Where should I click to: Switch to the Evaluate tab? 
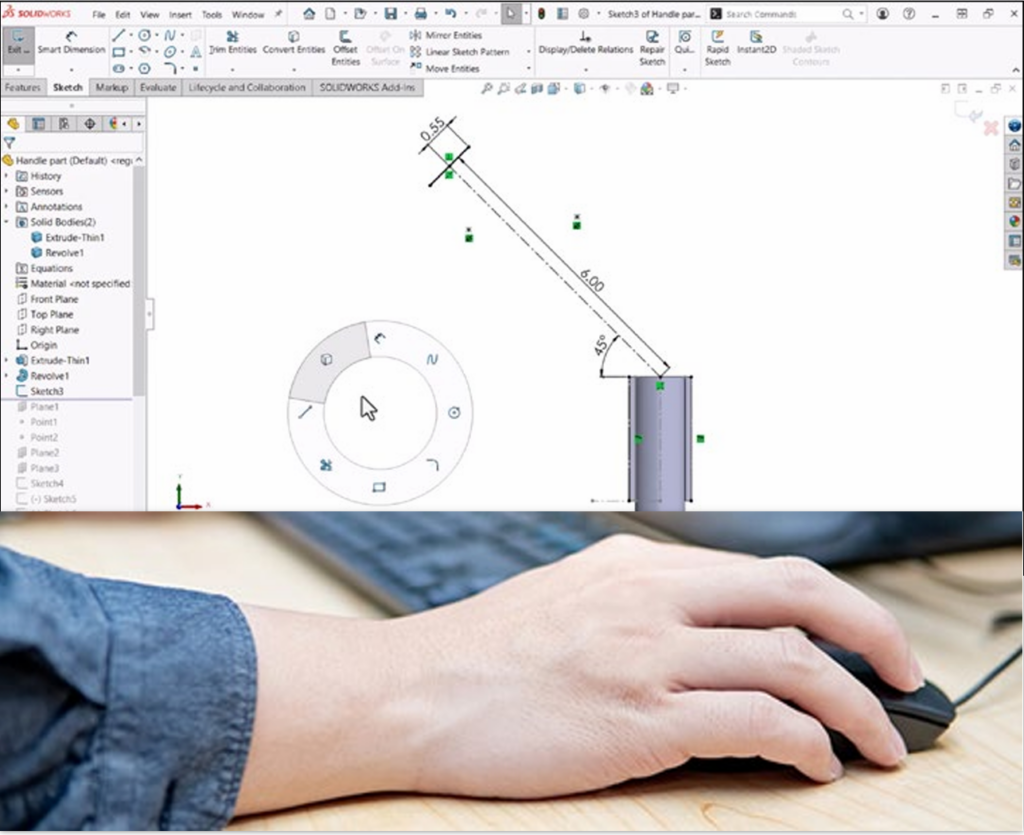(157, 88)
